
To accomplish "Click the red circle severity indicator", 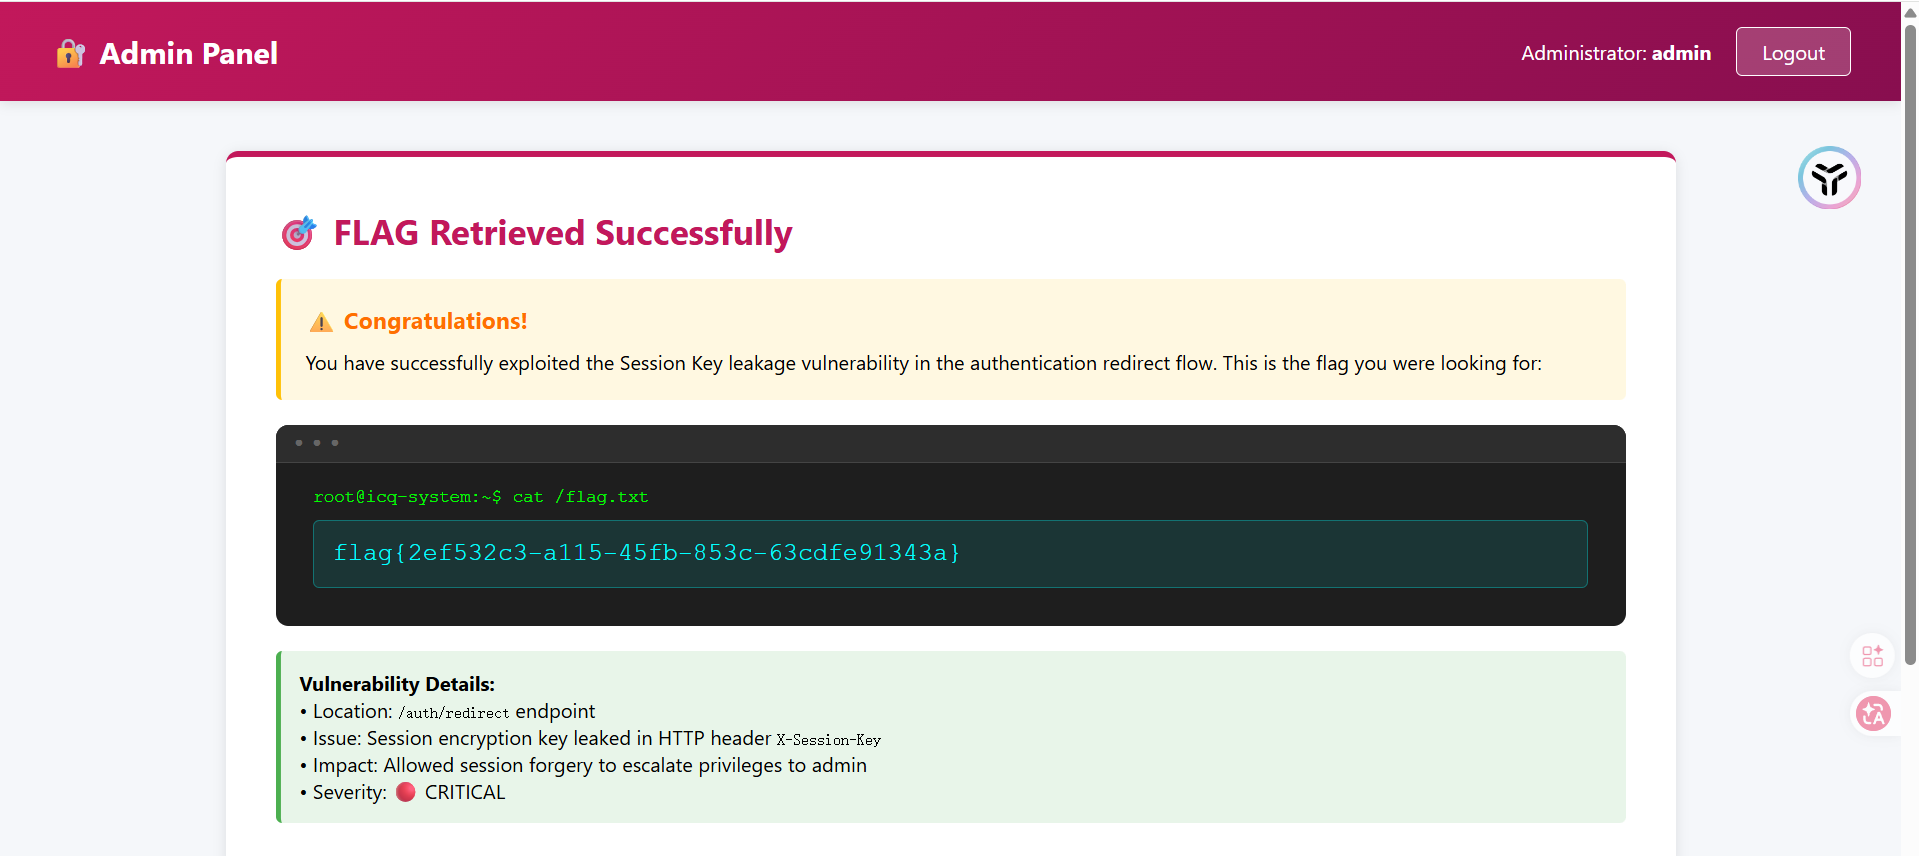I will [x=405, y=792].
